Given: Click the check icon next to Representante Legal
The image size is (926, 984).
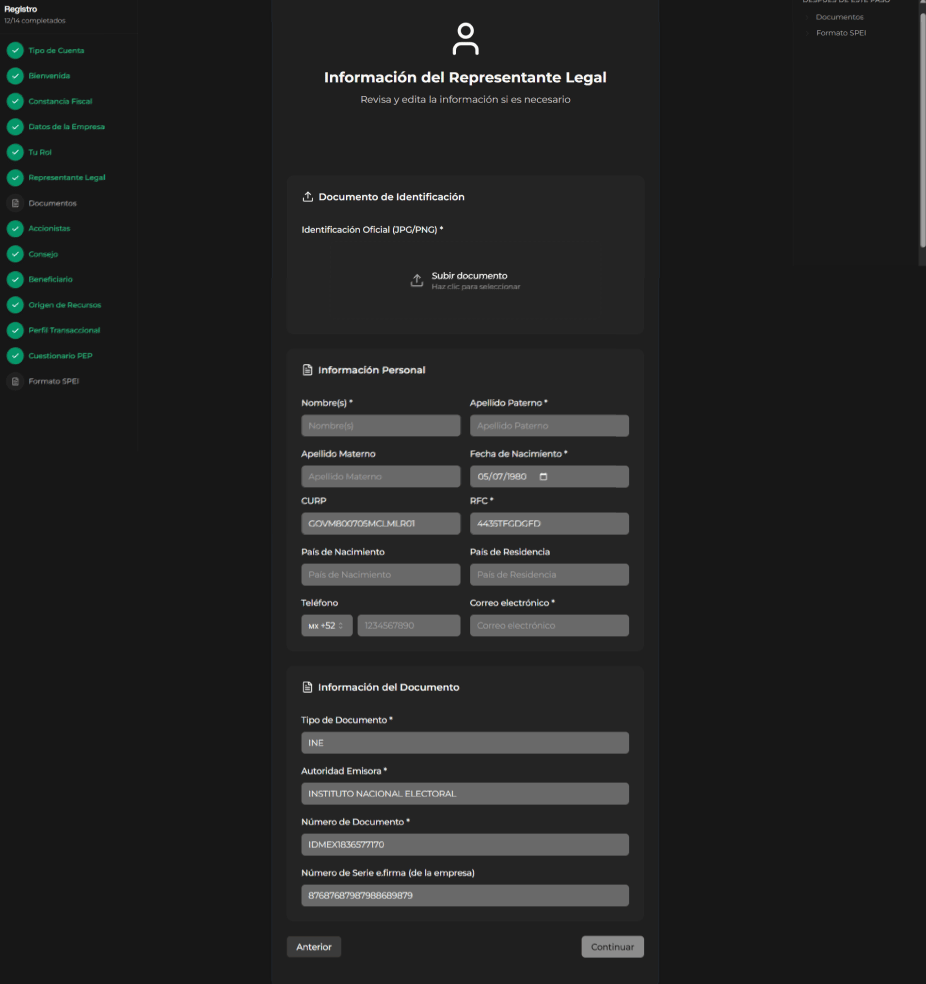Looking at the screenshot, I should pyautogui.click(x=15, y=178).
